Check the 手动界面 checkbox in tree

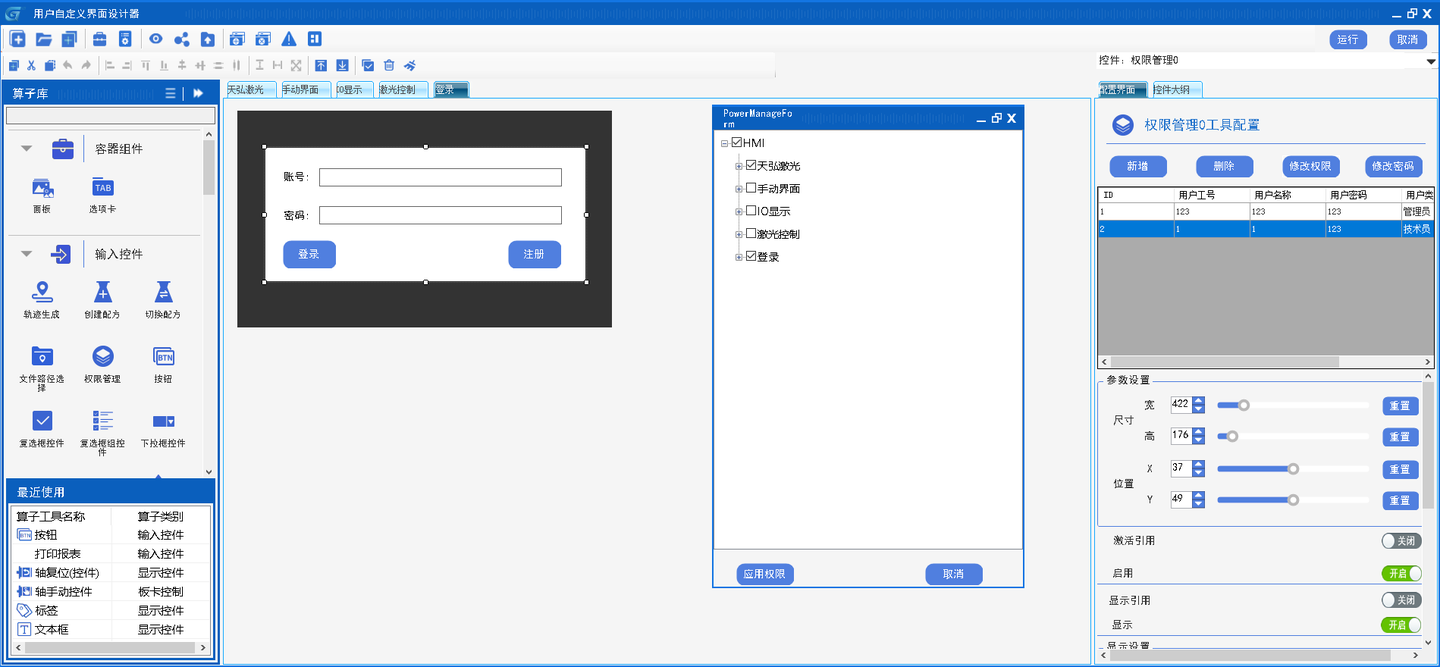751,188
